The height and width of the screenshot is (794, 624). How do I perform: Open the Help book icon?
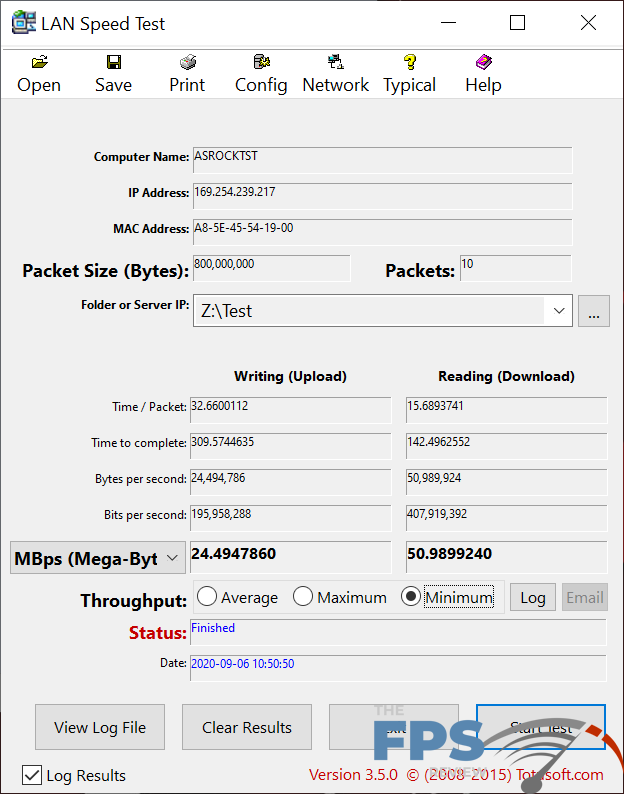pos(484,62)
